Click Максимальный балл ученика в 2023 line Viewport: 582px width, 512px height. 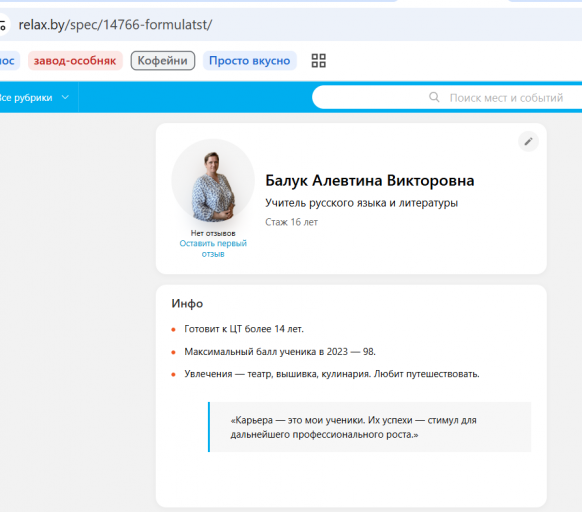[x=280, y=352]
